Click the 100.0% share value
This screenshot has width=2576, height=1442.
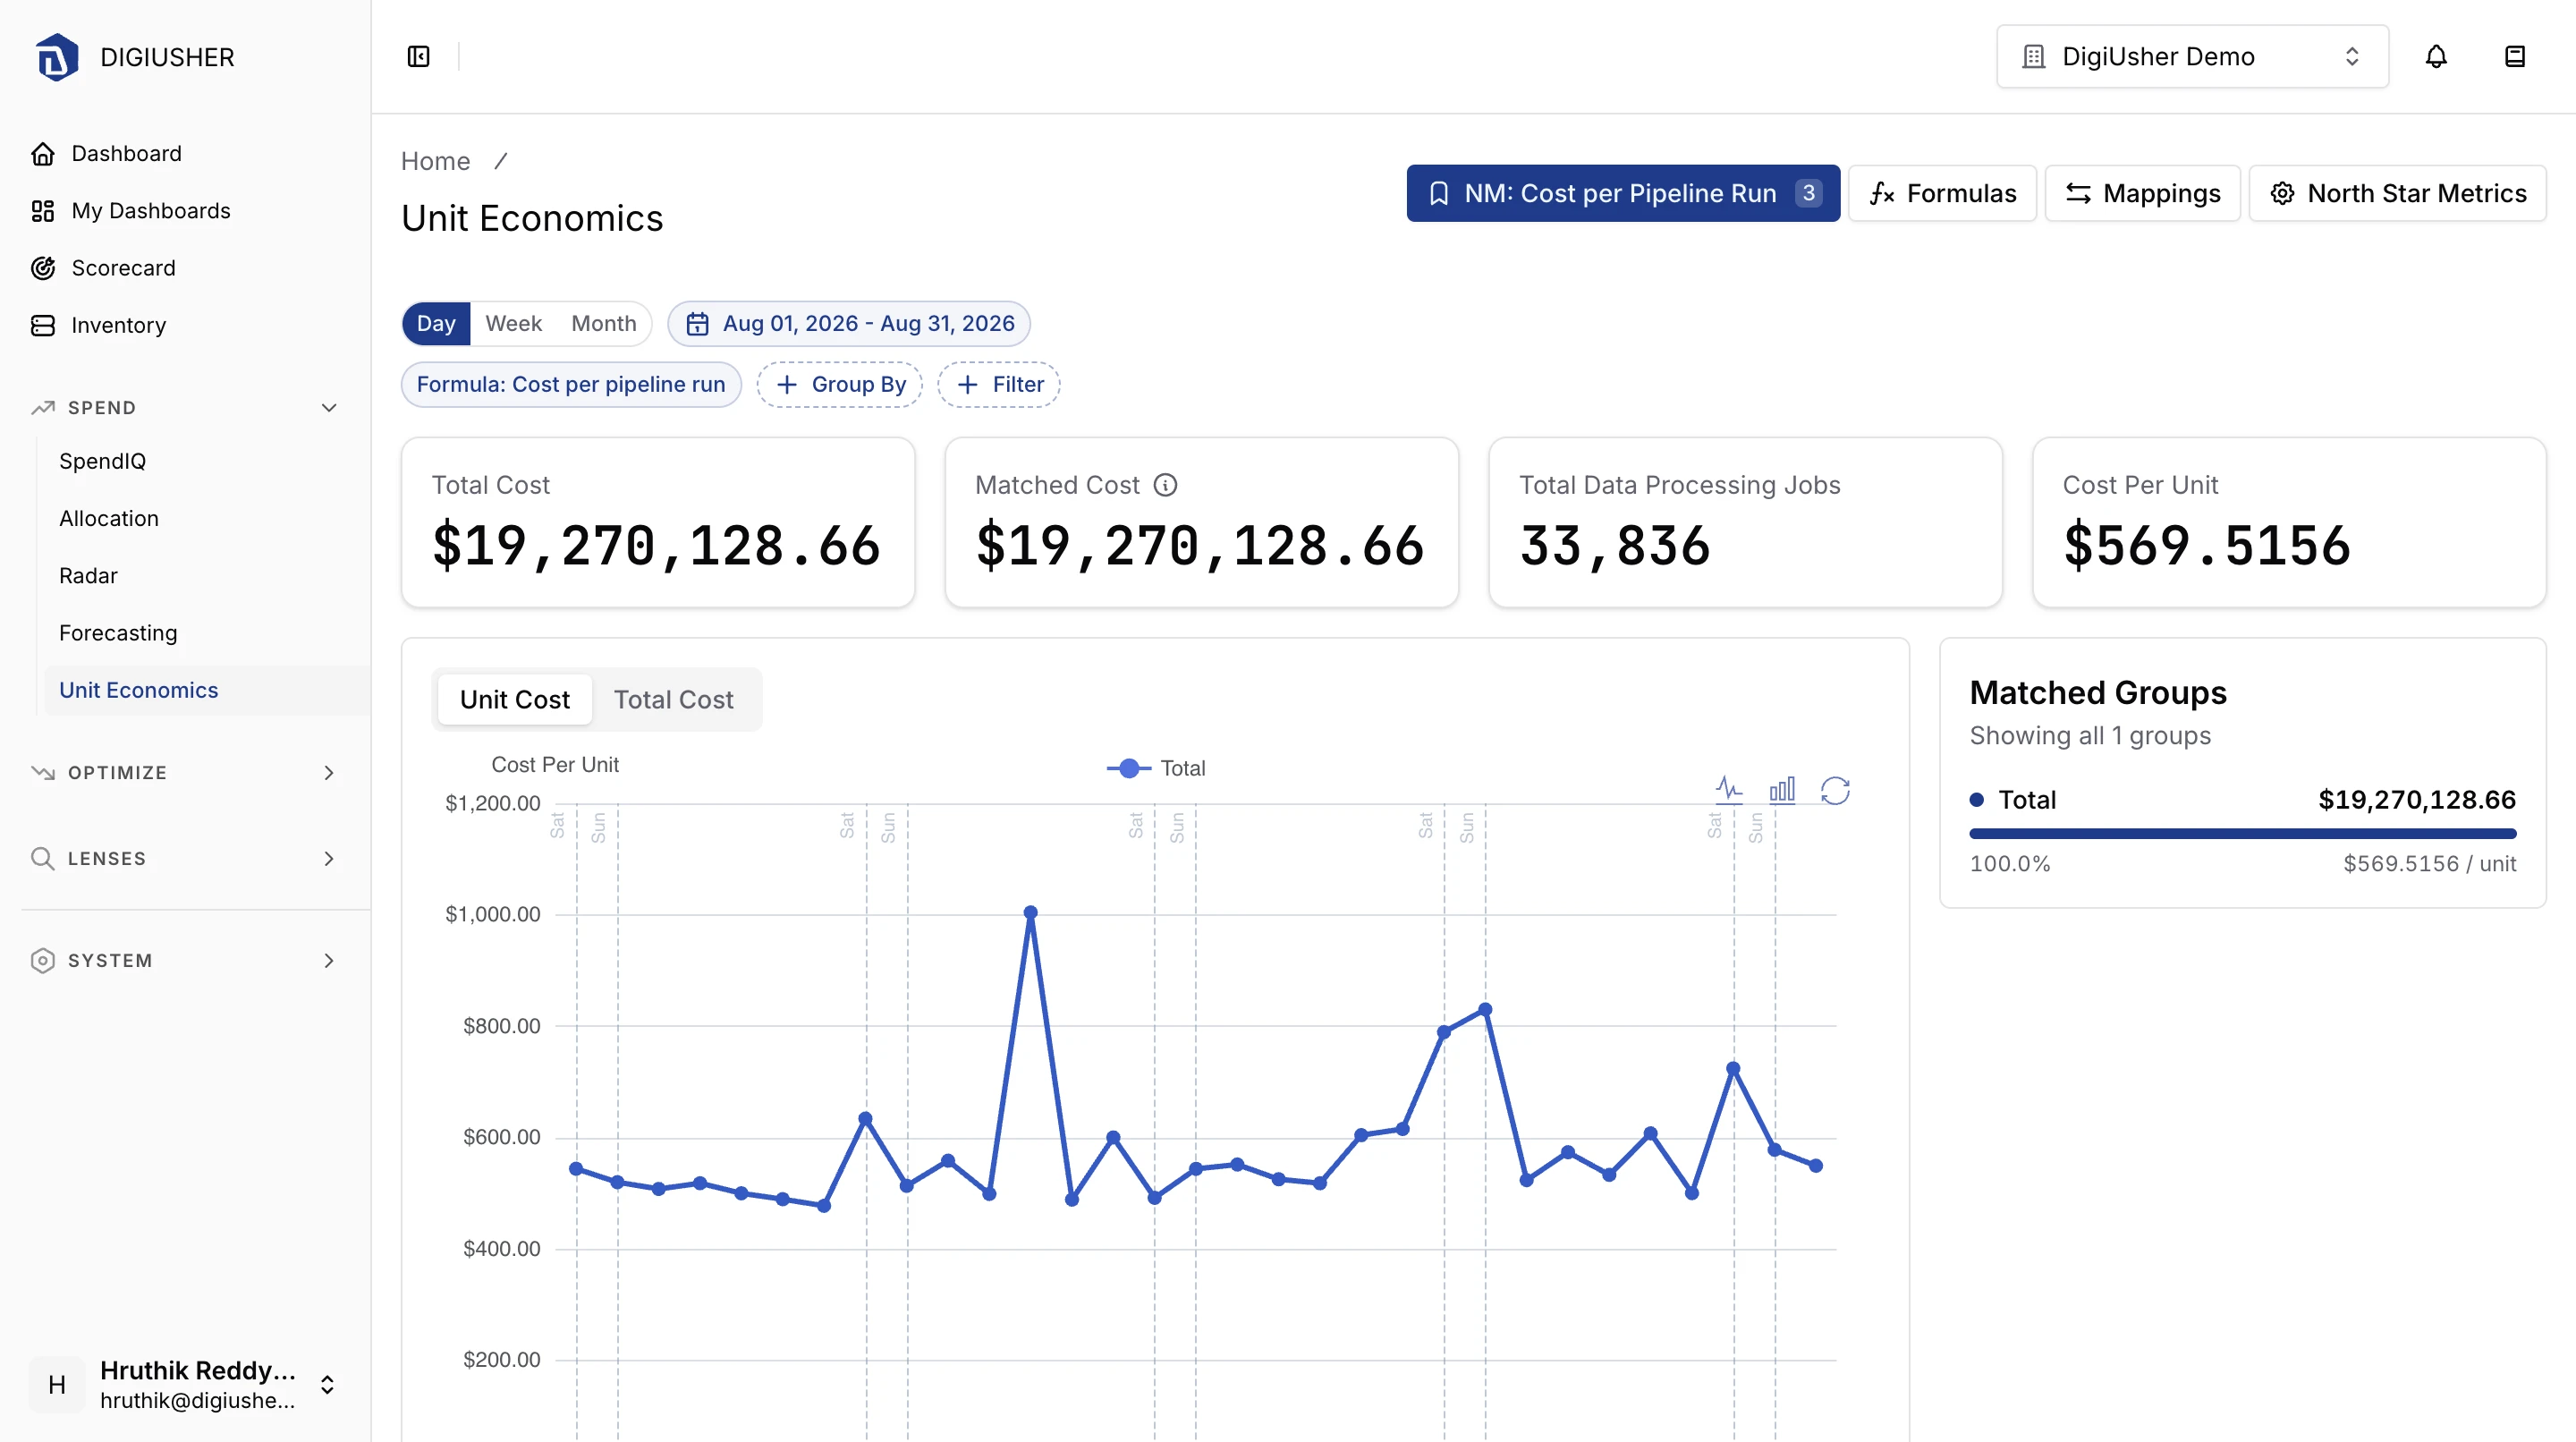coord(2010,863)
